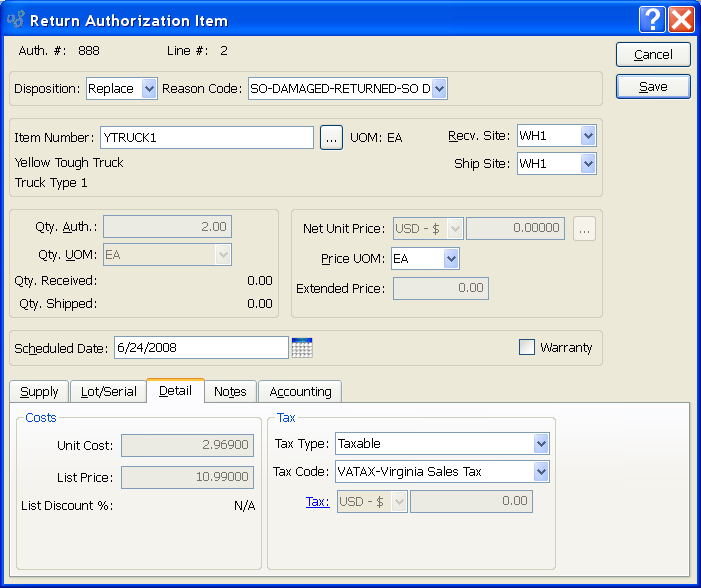Viewport: 701px width, 588px height.
Task: Switch to the Supply tab
Action: pyautogui.click(x=40, y=392)
